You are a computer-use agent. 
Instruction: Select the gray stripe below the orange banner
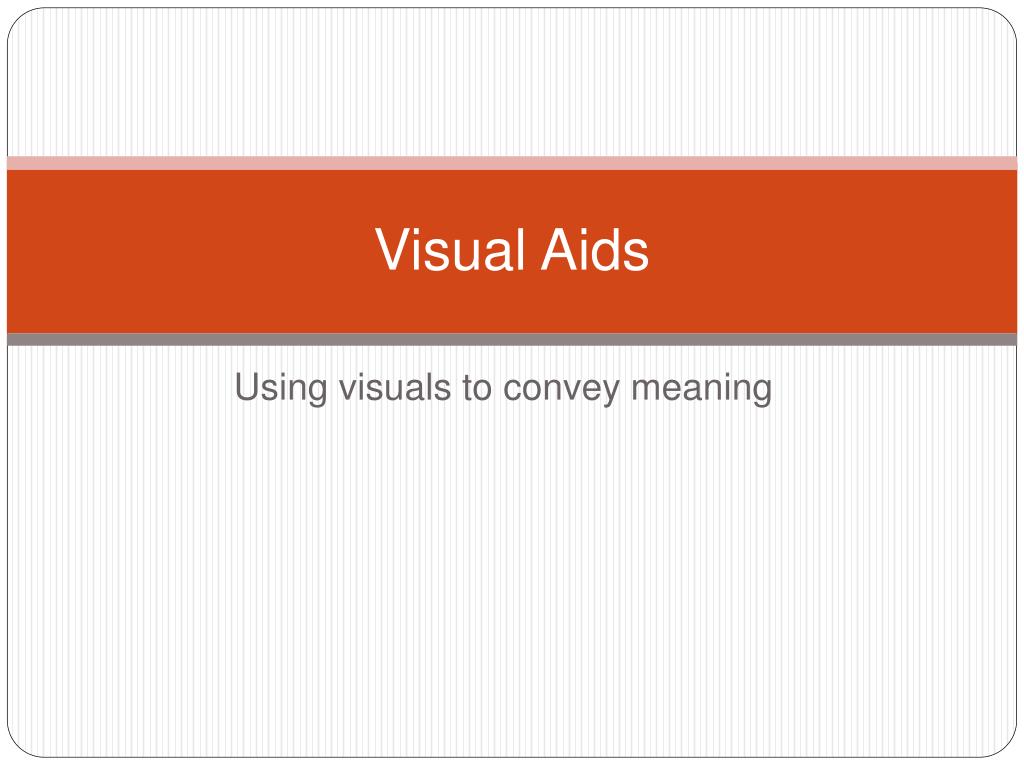512,339
